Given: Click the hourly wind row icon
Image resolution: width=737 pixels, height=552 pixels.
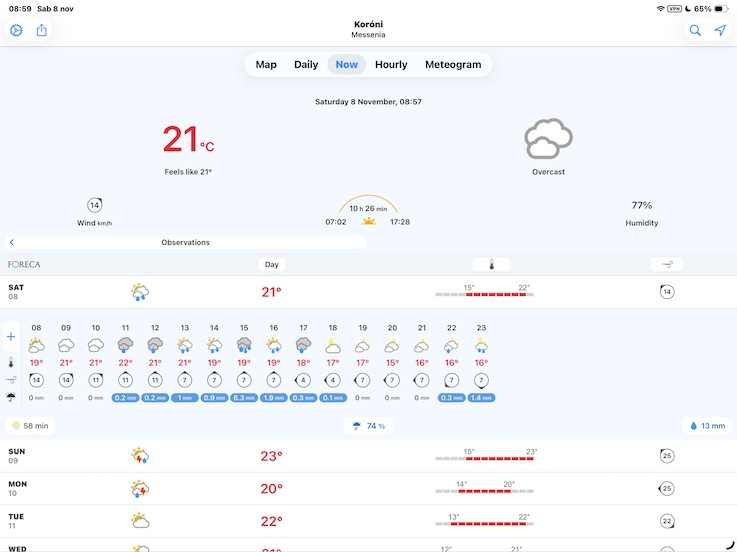Looking at the screenshot, I should pos(11,379).
